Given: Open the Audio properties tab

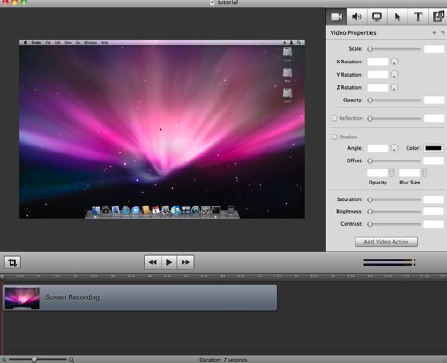Looking at the screenshot, I should pyautogui.click(x=357, y=16).
